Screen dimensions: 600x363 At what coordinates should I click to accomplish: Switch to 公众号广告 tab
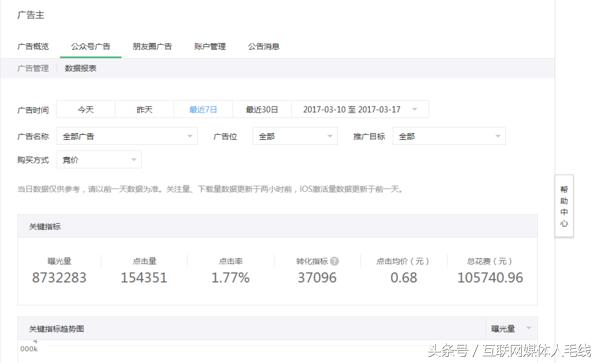pyautogui.click(x=91, y=46)
